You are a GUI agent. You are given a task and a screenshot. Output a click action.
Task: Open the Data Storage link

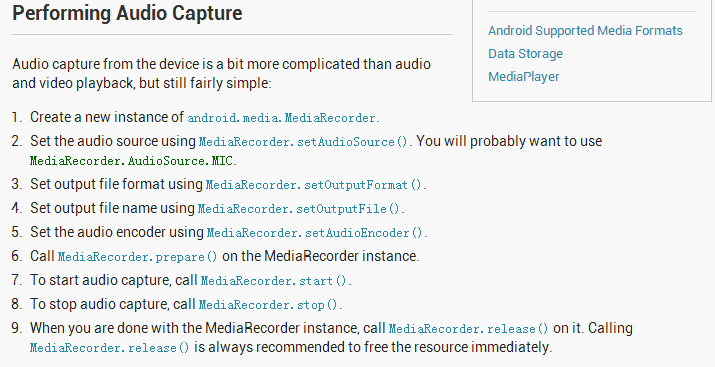pos(525,54)
